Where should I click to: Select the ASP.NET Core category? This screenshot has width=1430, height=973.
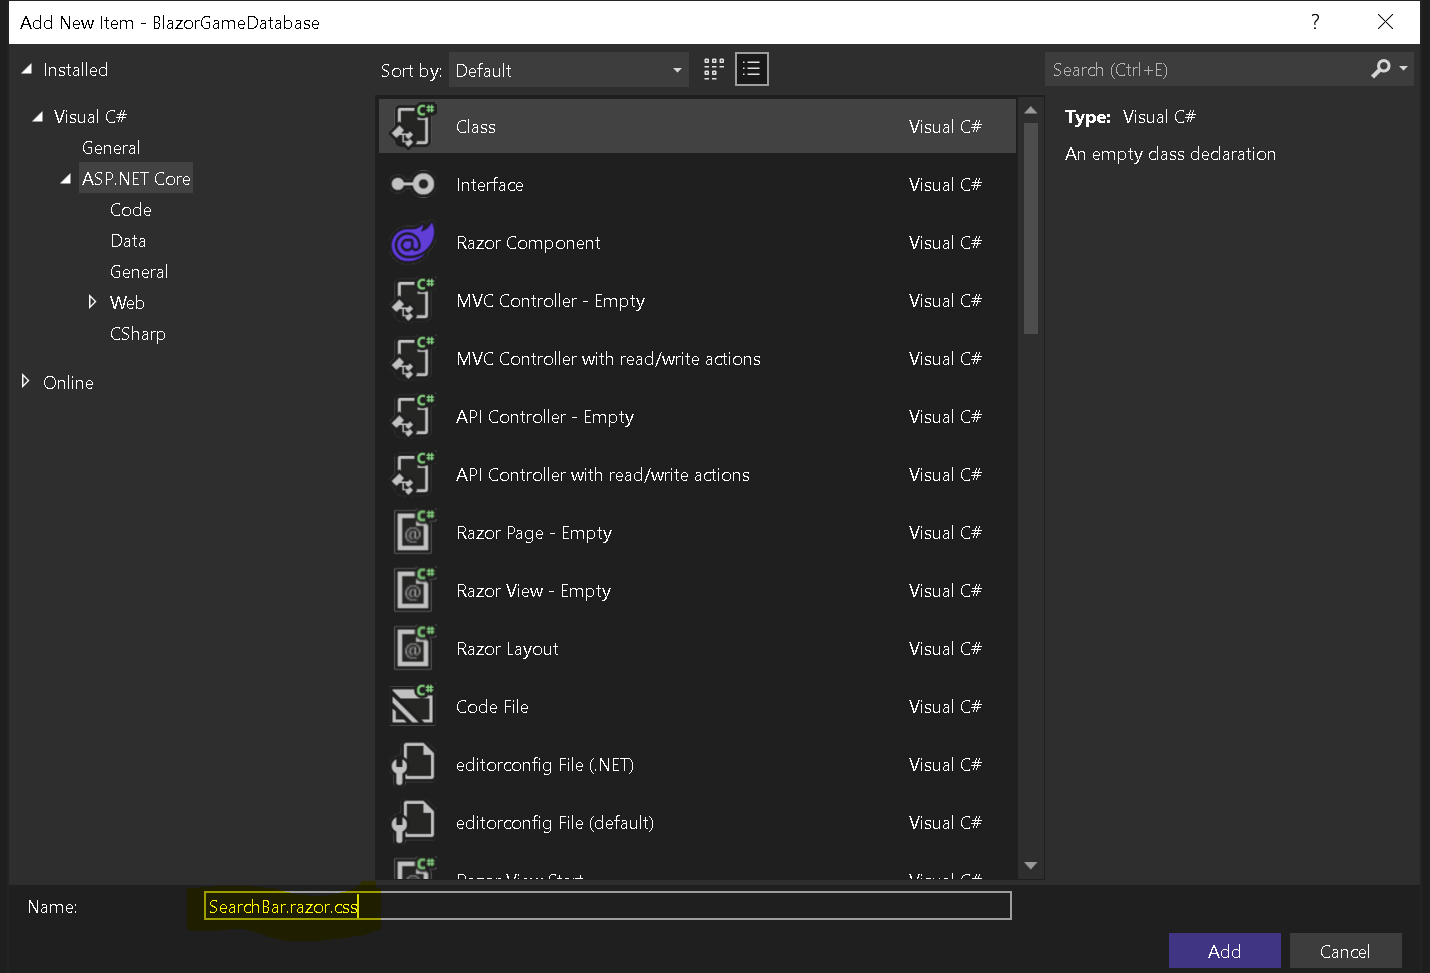pos(136,179)
